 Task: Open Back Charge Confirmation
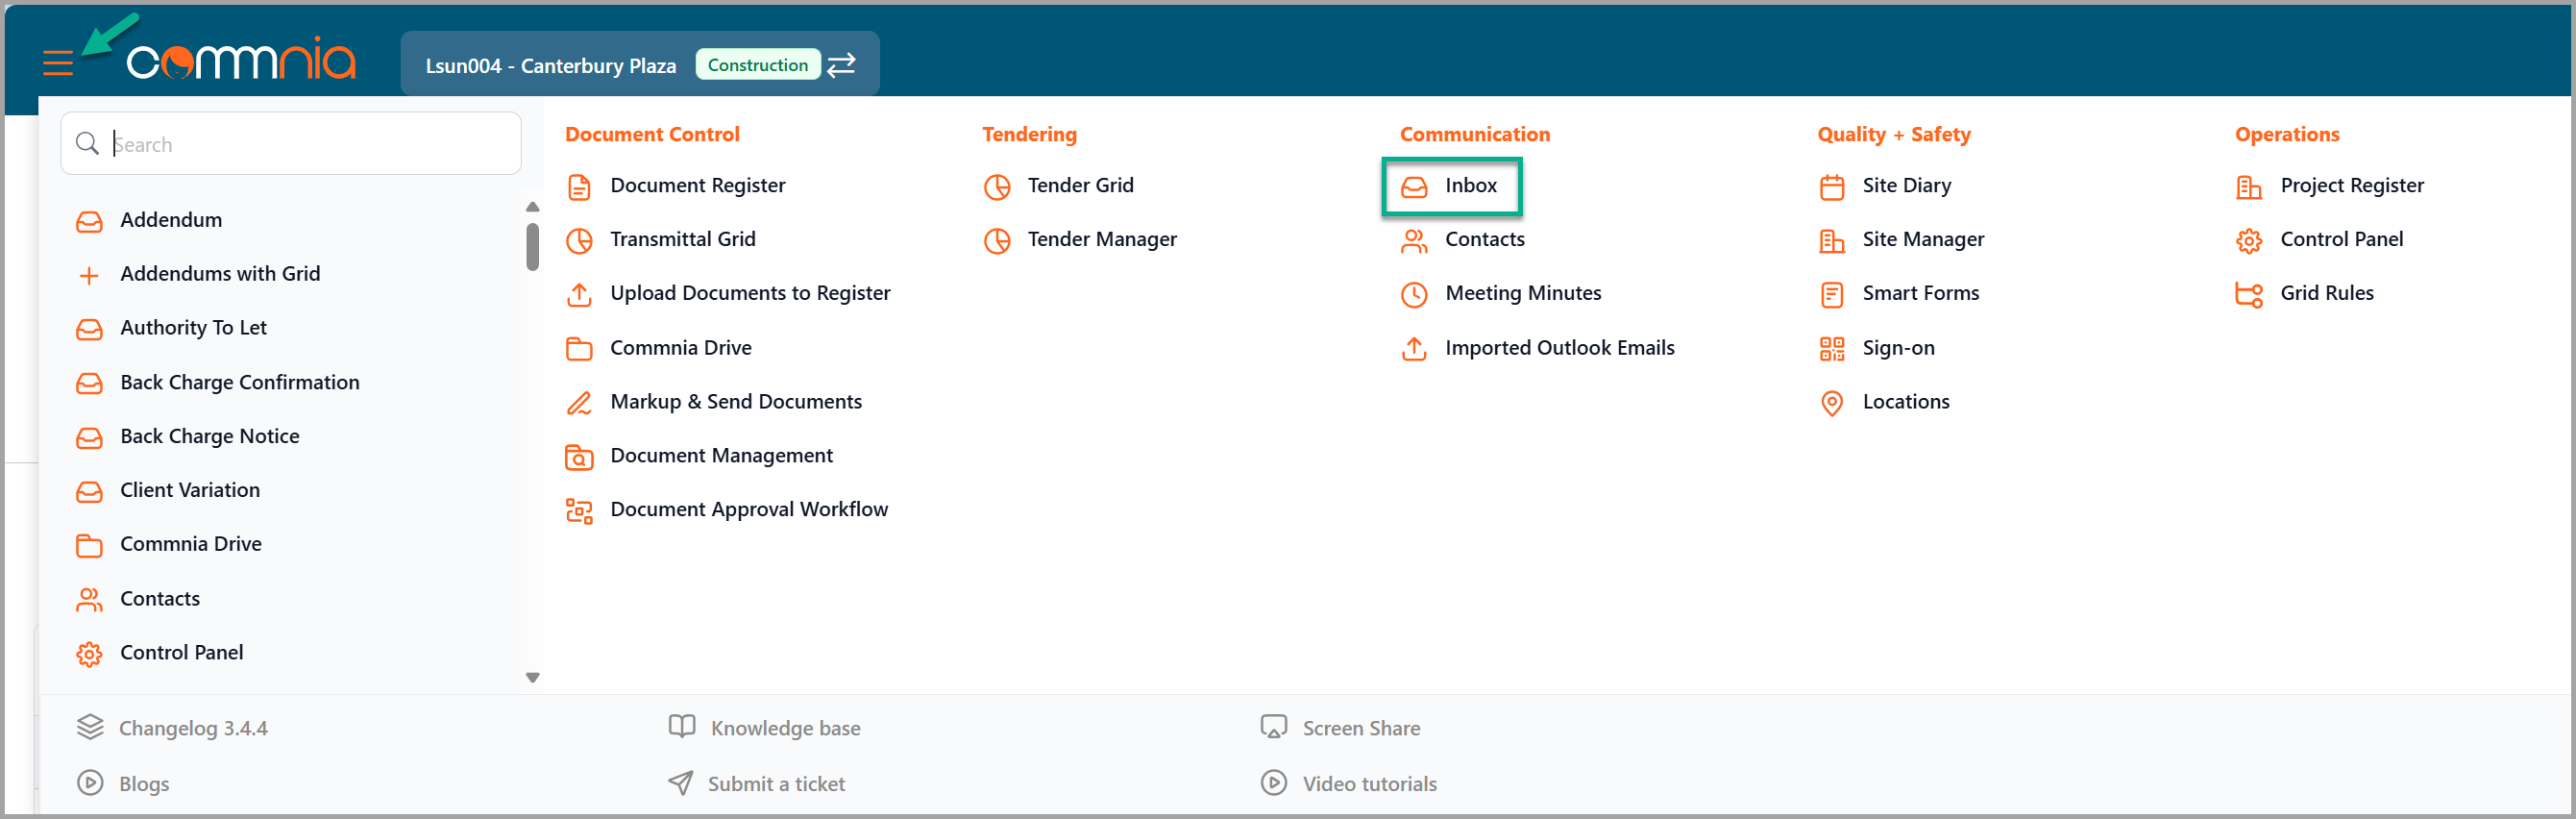tap(239, 383)
